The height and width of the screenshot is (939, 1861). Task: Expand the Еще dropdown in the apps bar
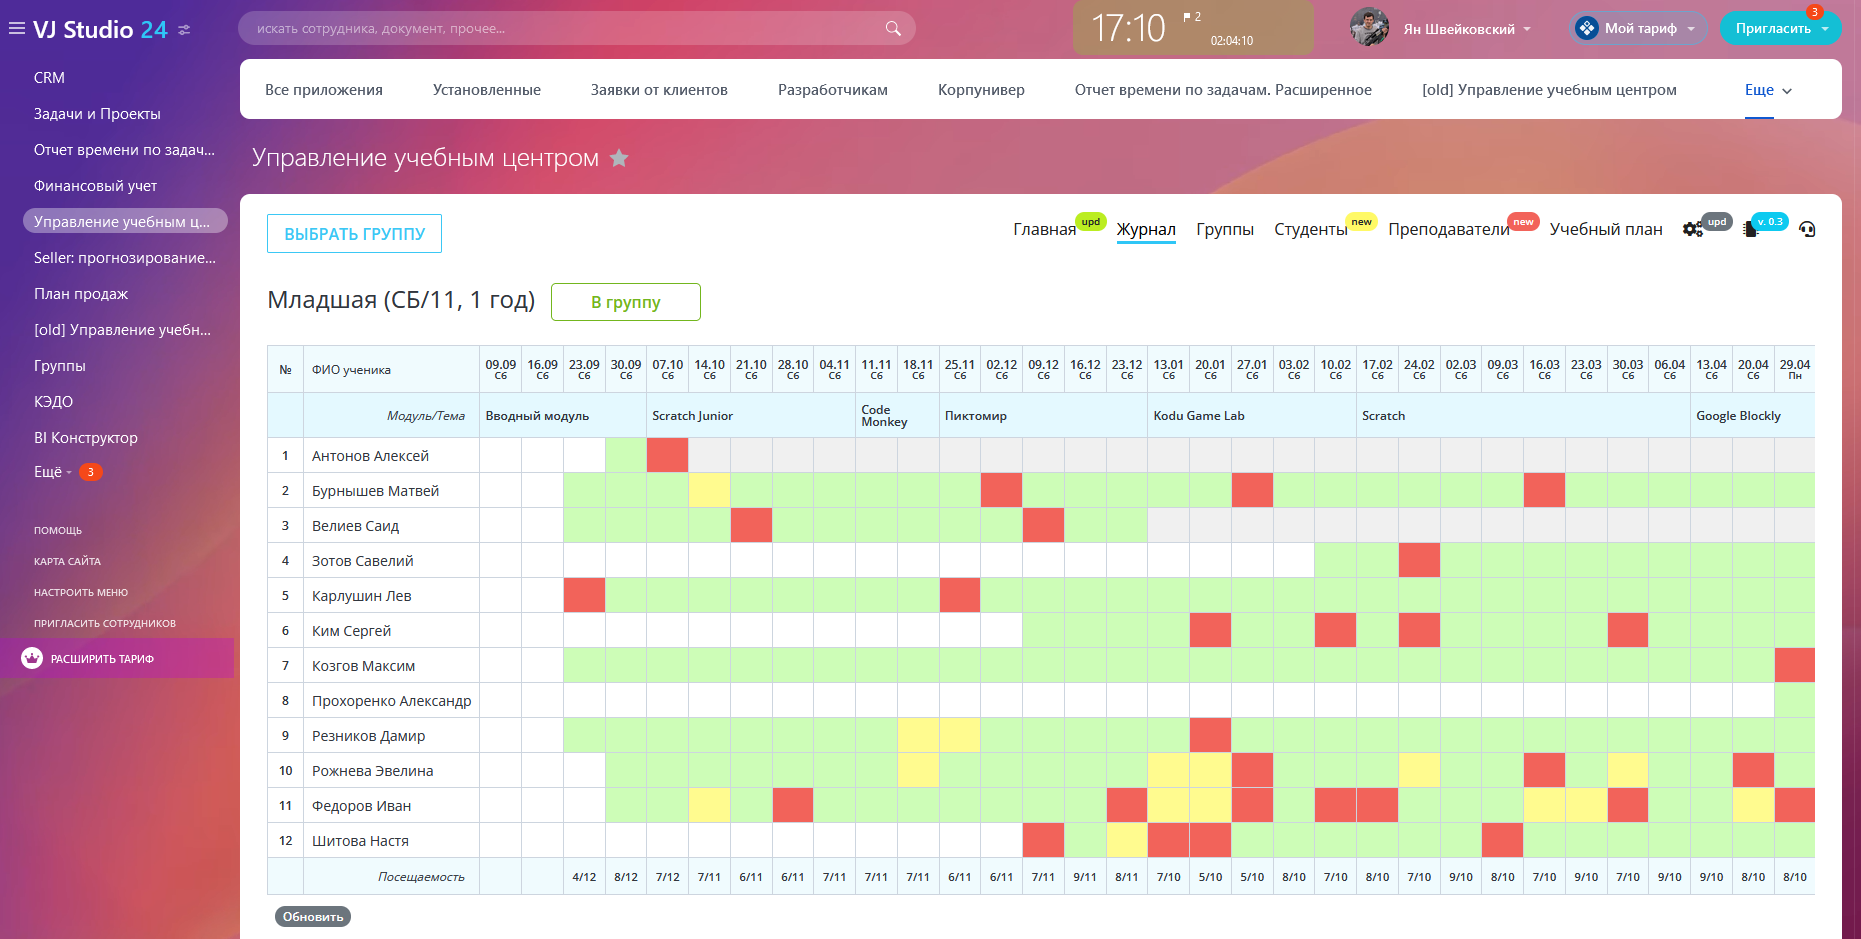(x=1767, y=90)
